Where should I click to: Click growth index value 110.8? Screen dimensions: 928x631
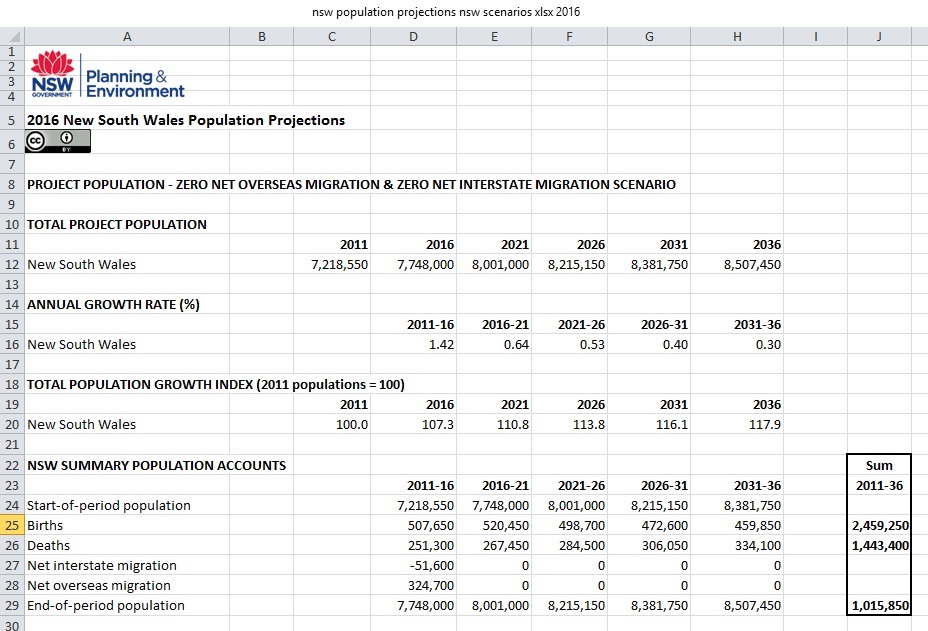(513, 424)
